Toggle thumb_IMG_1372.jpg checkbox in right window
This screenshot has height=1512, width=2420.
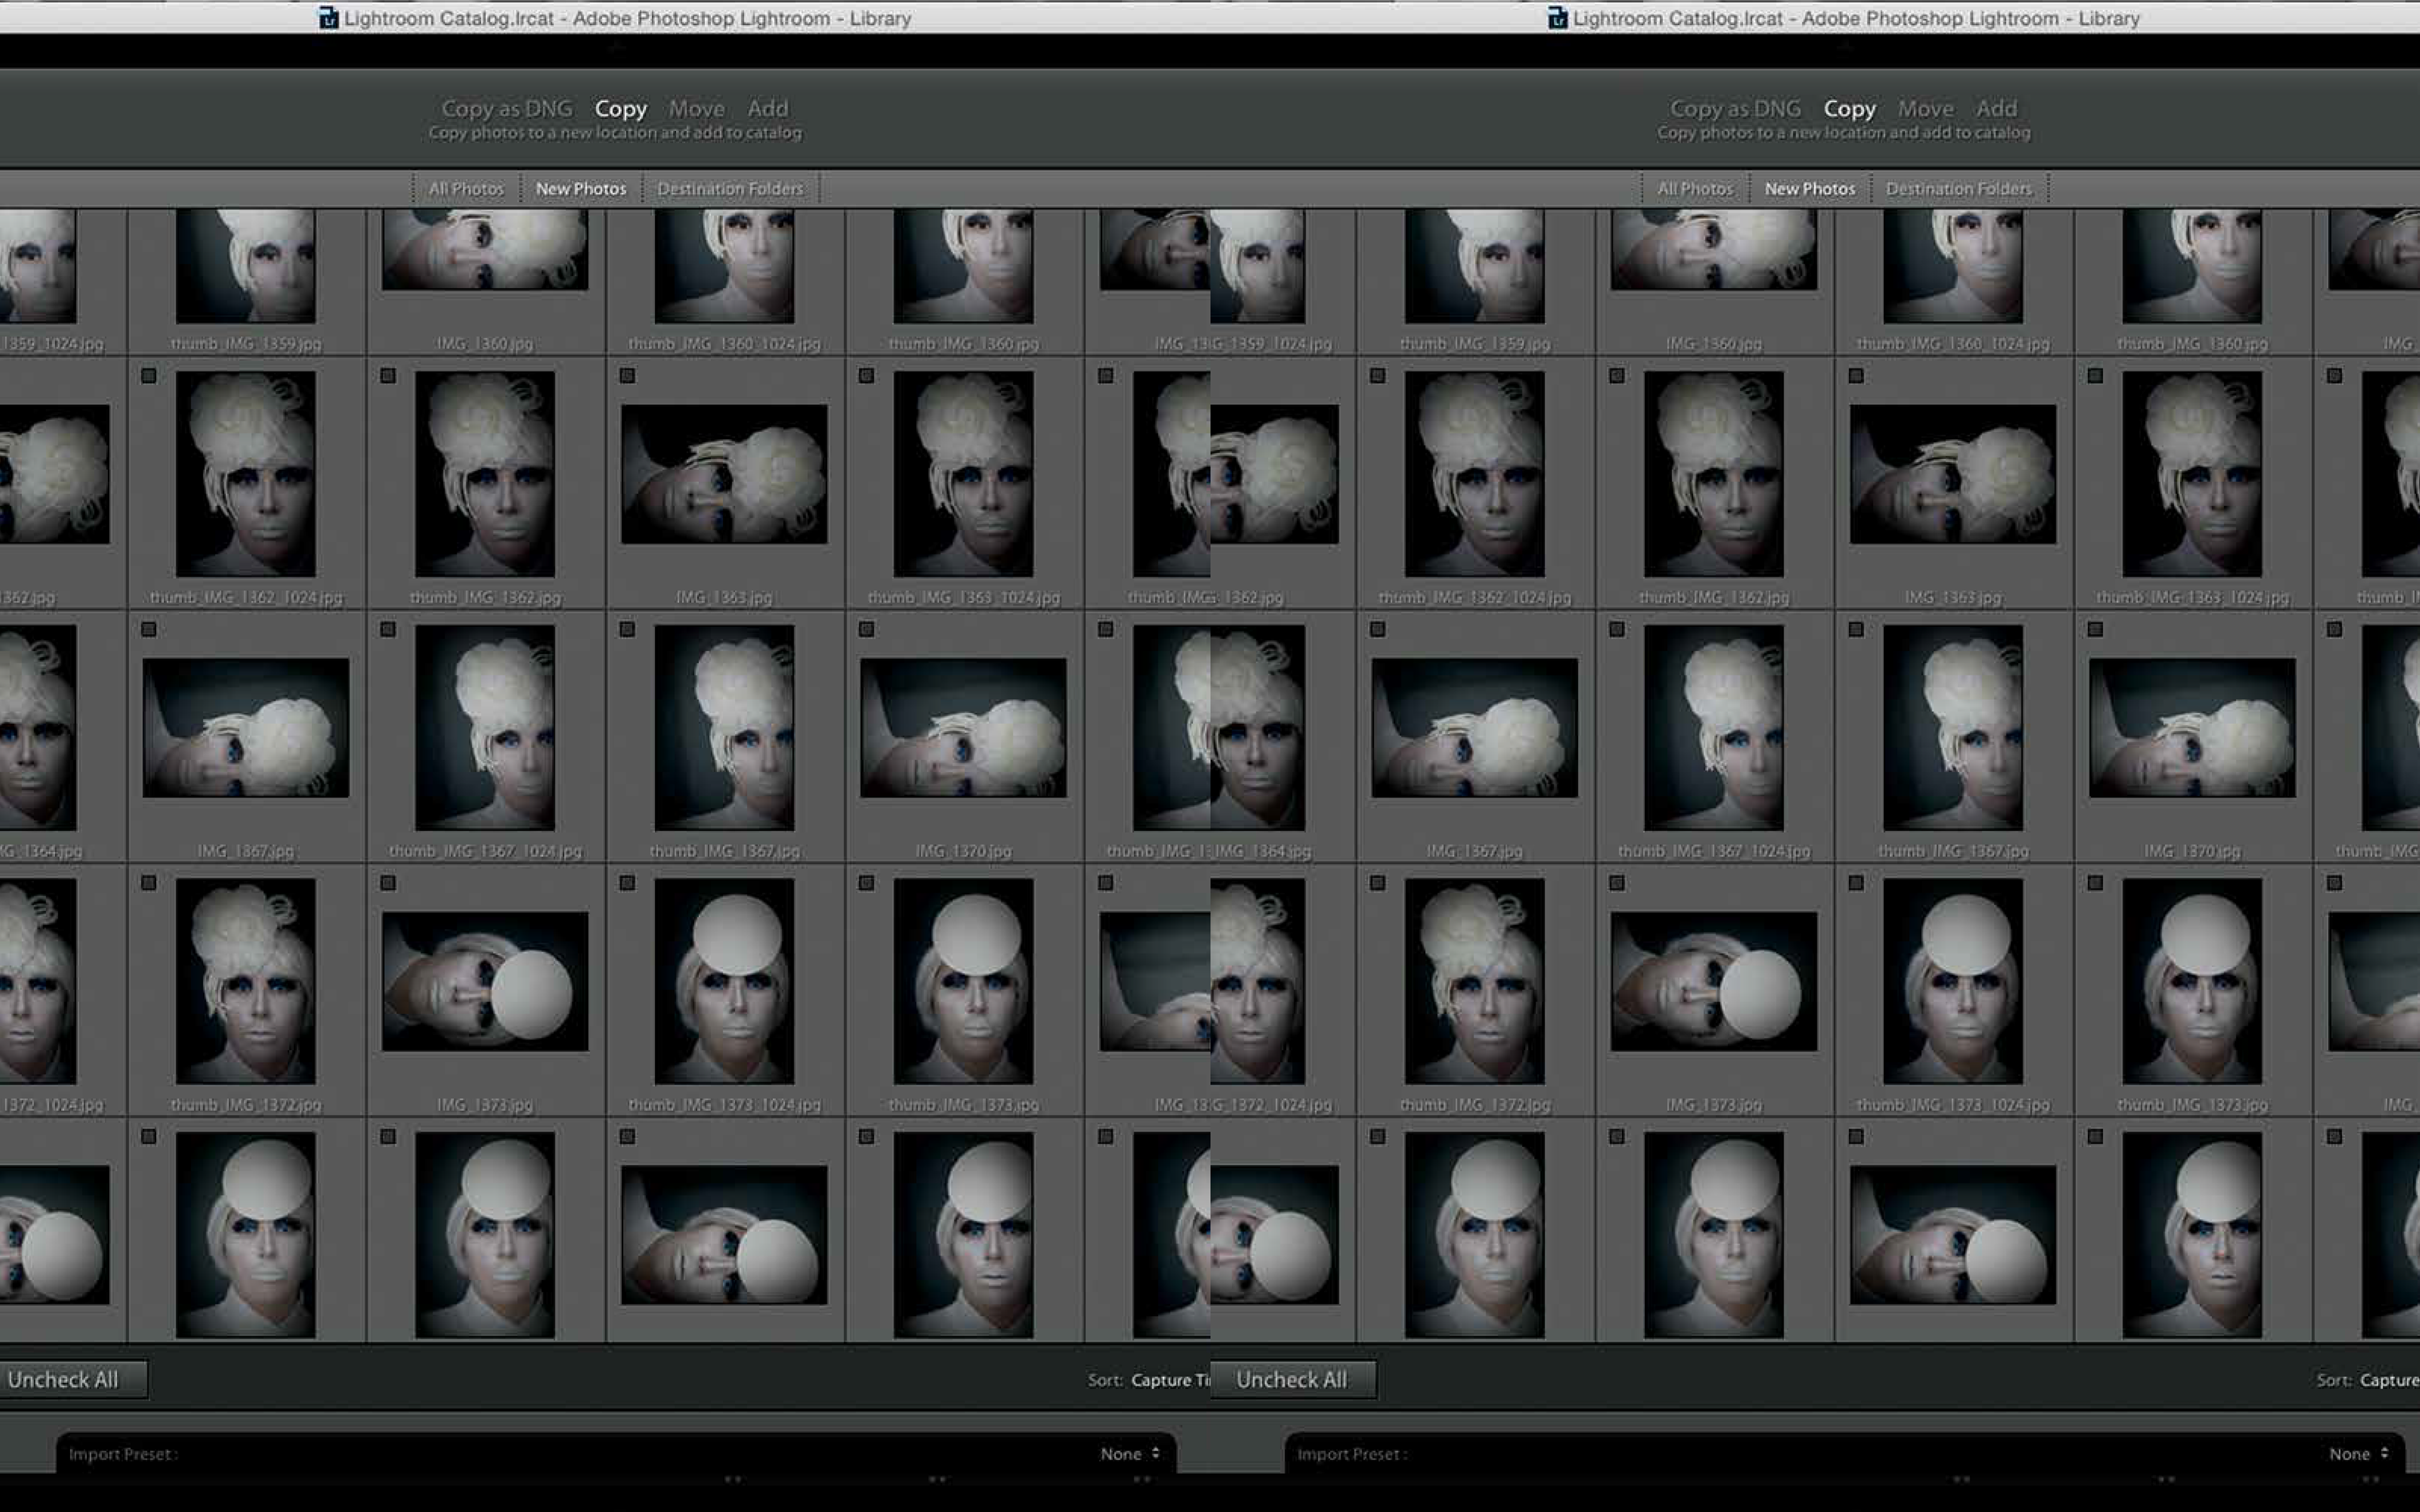tap(1378, 883)
